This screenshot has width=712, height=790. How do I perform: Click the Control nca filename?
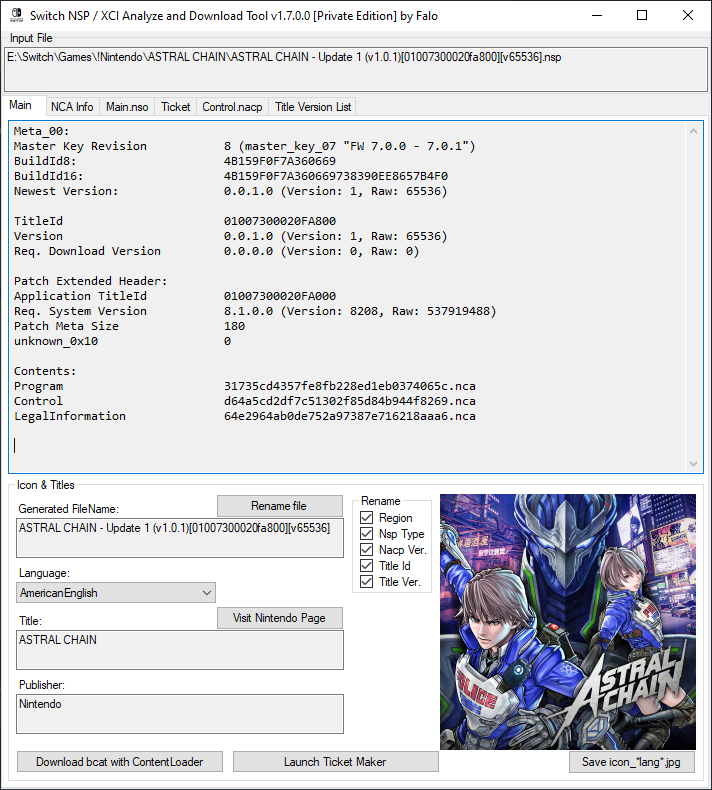click(x=350, y=402)
